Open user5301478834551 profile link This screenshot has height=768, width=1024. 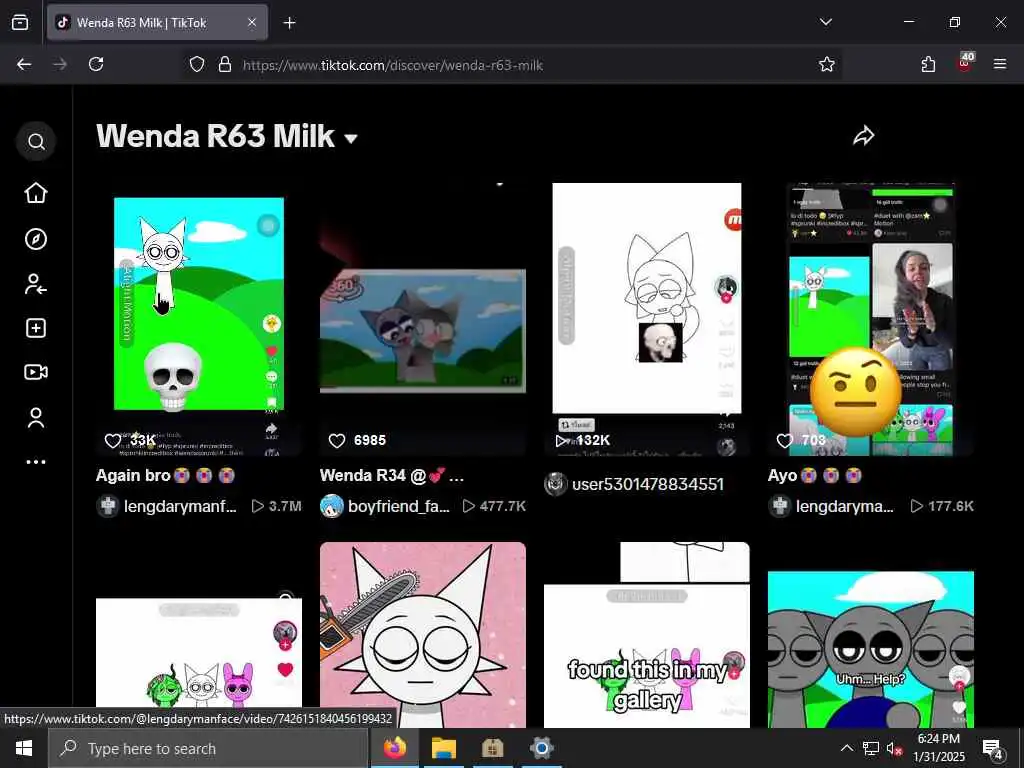634,485
